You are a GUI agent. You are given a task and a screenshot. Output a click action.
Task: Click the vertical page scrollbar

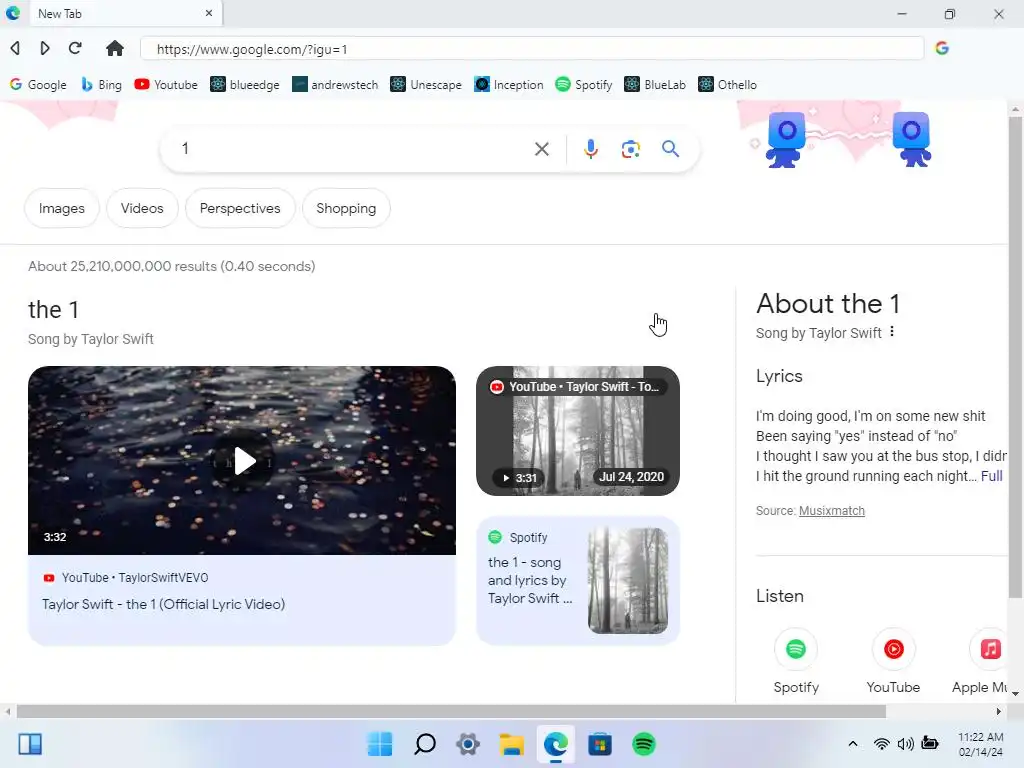pyautogui.click(x=1015, y=356)
